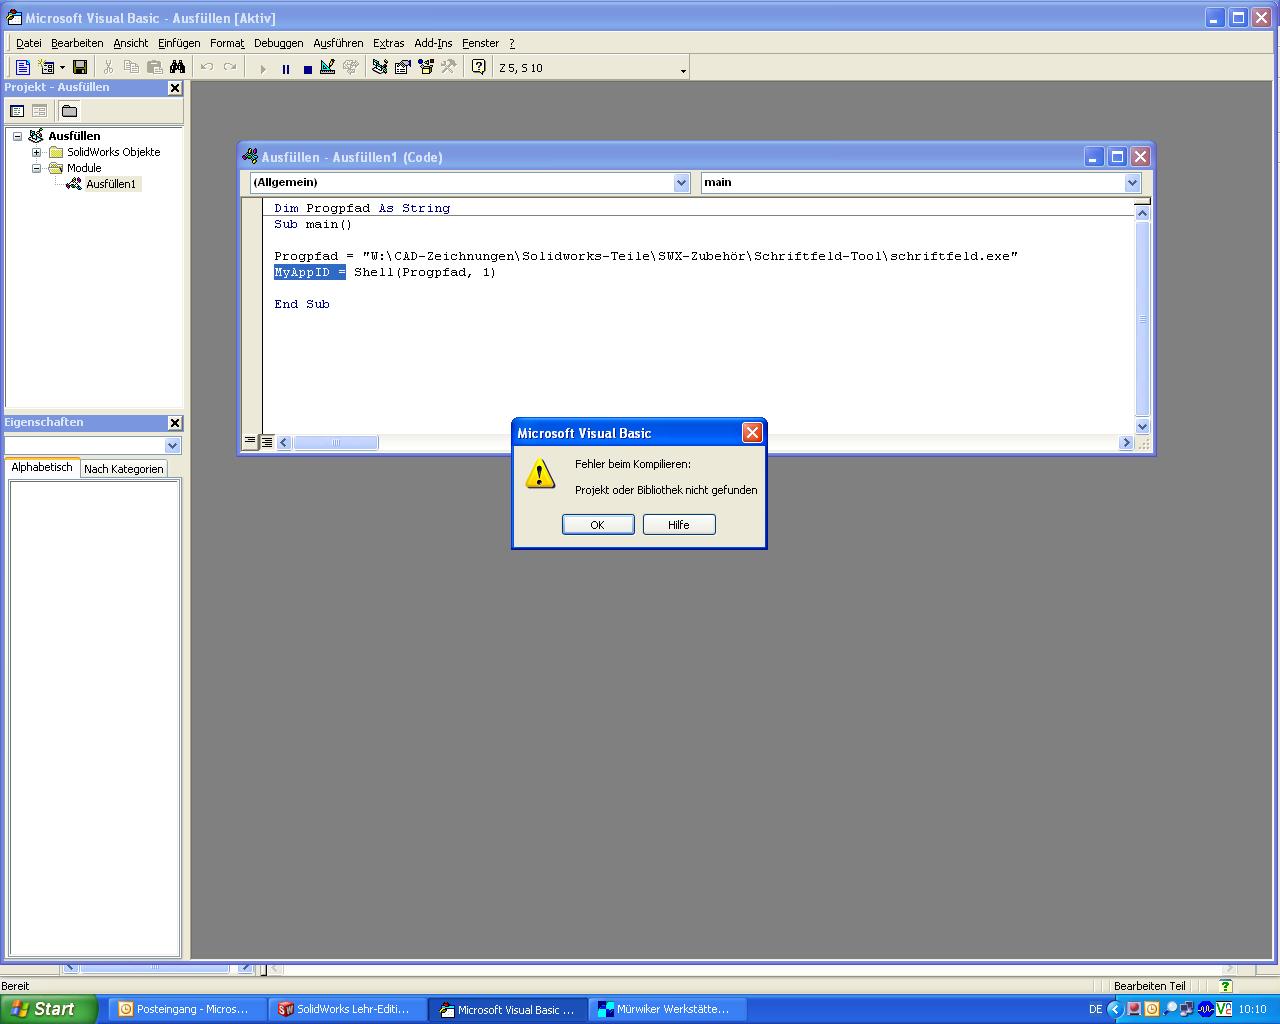Click the Undo arrow icon

coord(207,67)
